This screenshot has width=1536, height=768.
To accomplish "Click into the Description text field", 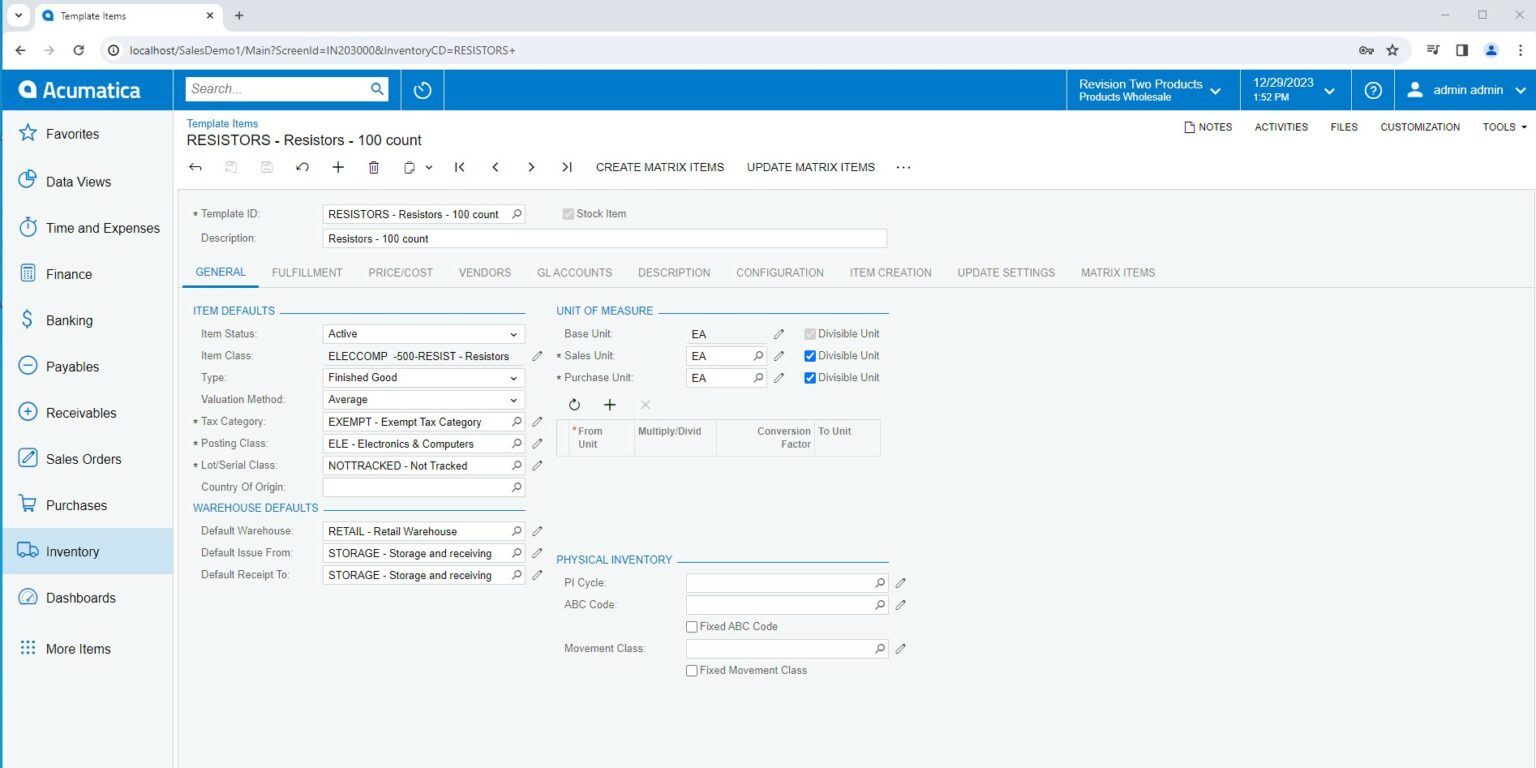I will (x=604, y=239).
